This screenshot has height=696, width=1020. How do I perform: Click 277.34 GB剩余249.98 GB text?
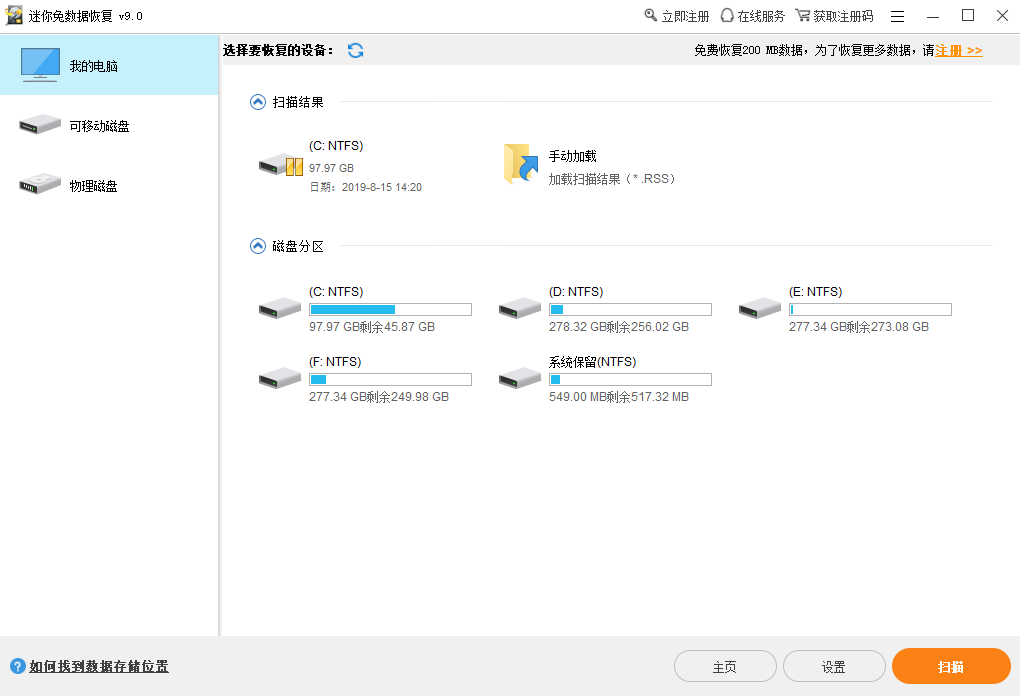(379, 397)
